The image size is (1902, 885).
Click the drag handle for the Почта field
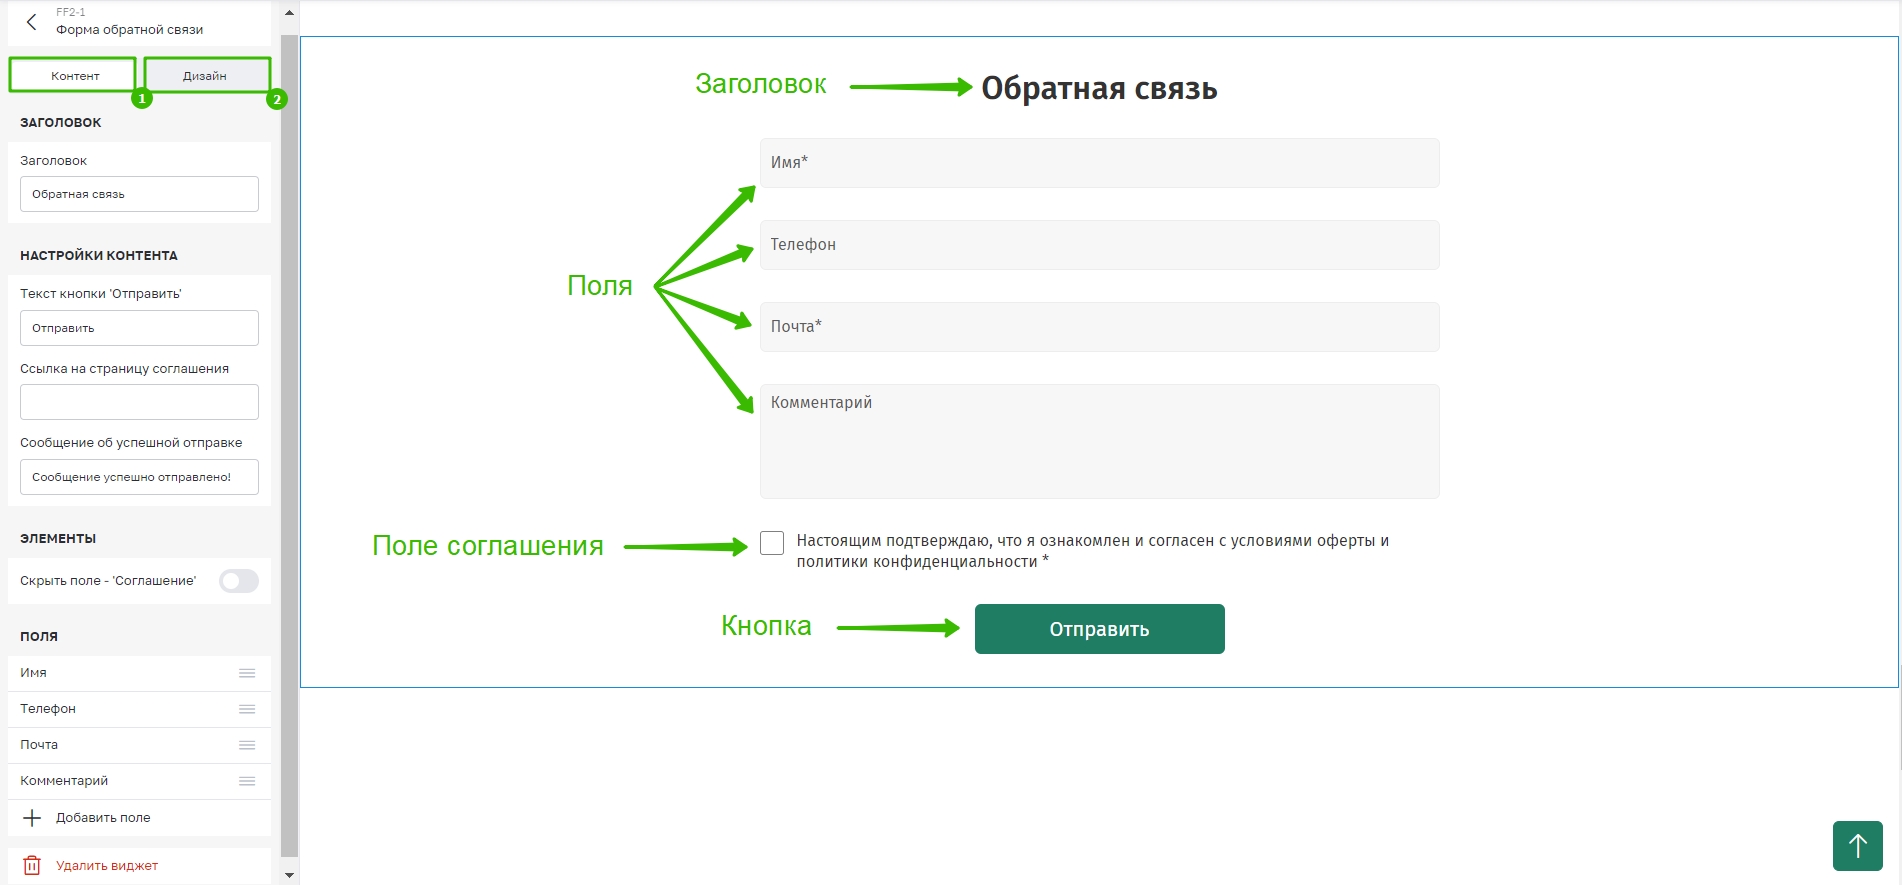pyautogui.click(x=247, y=745)
